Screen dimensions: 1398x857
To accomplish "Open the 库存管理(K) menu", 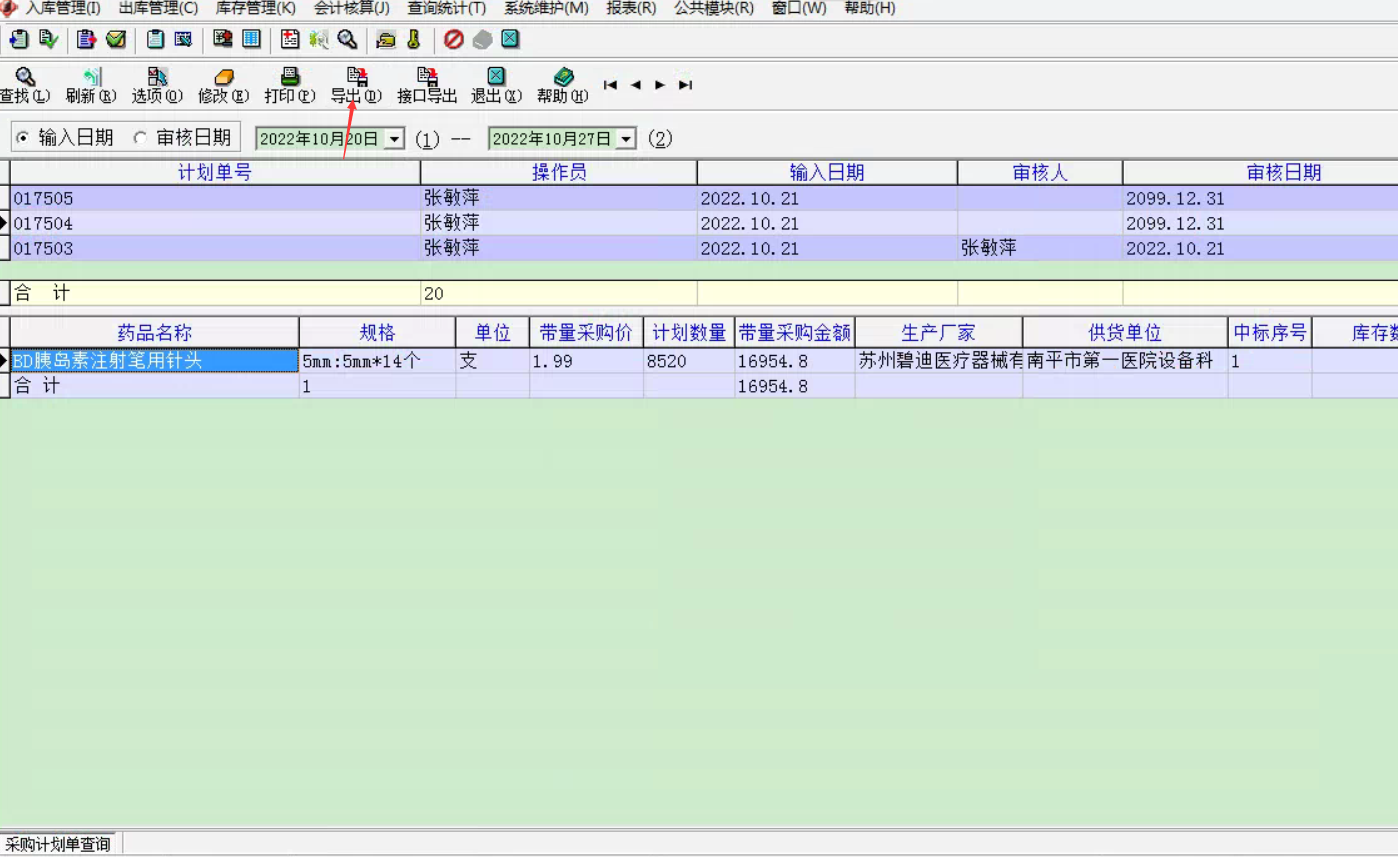I will pos(256,8).
